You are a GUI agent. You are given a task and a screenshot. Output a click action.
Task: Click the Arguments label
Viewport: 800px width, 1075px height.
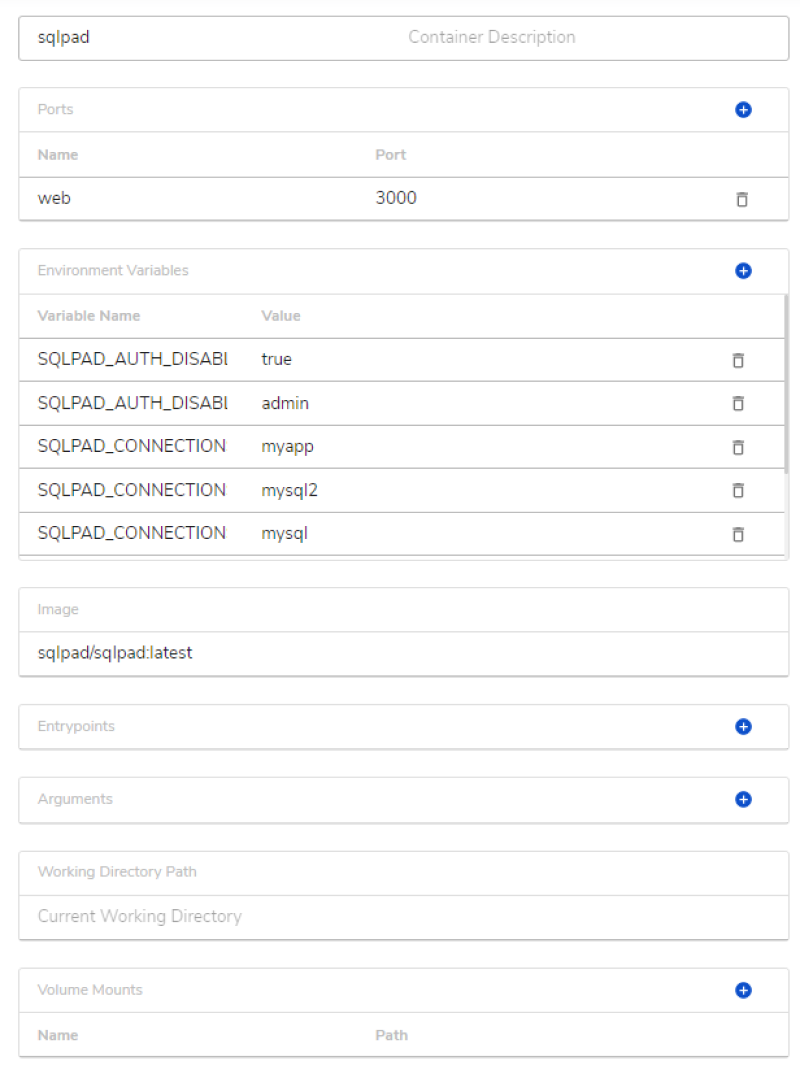click(x=75, y=799)
